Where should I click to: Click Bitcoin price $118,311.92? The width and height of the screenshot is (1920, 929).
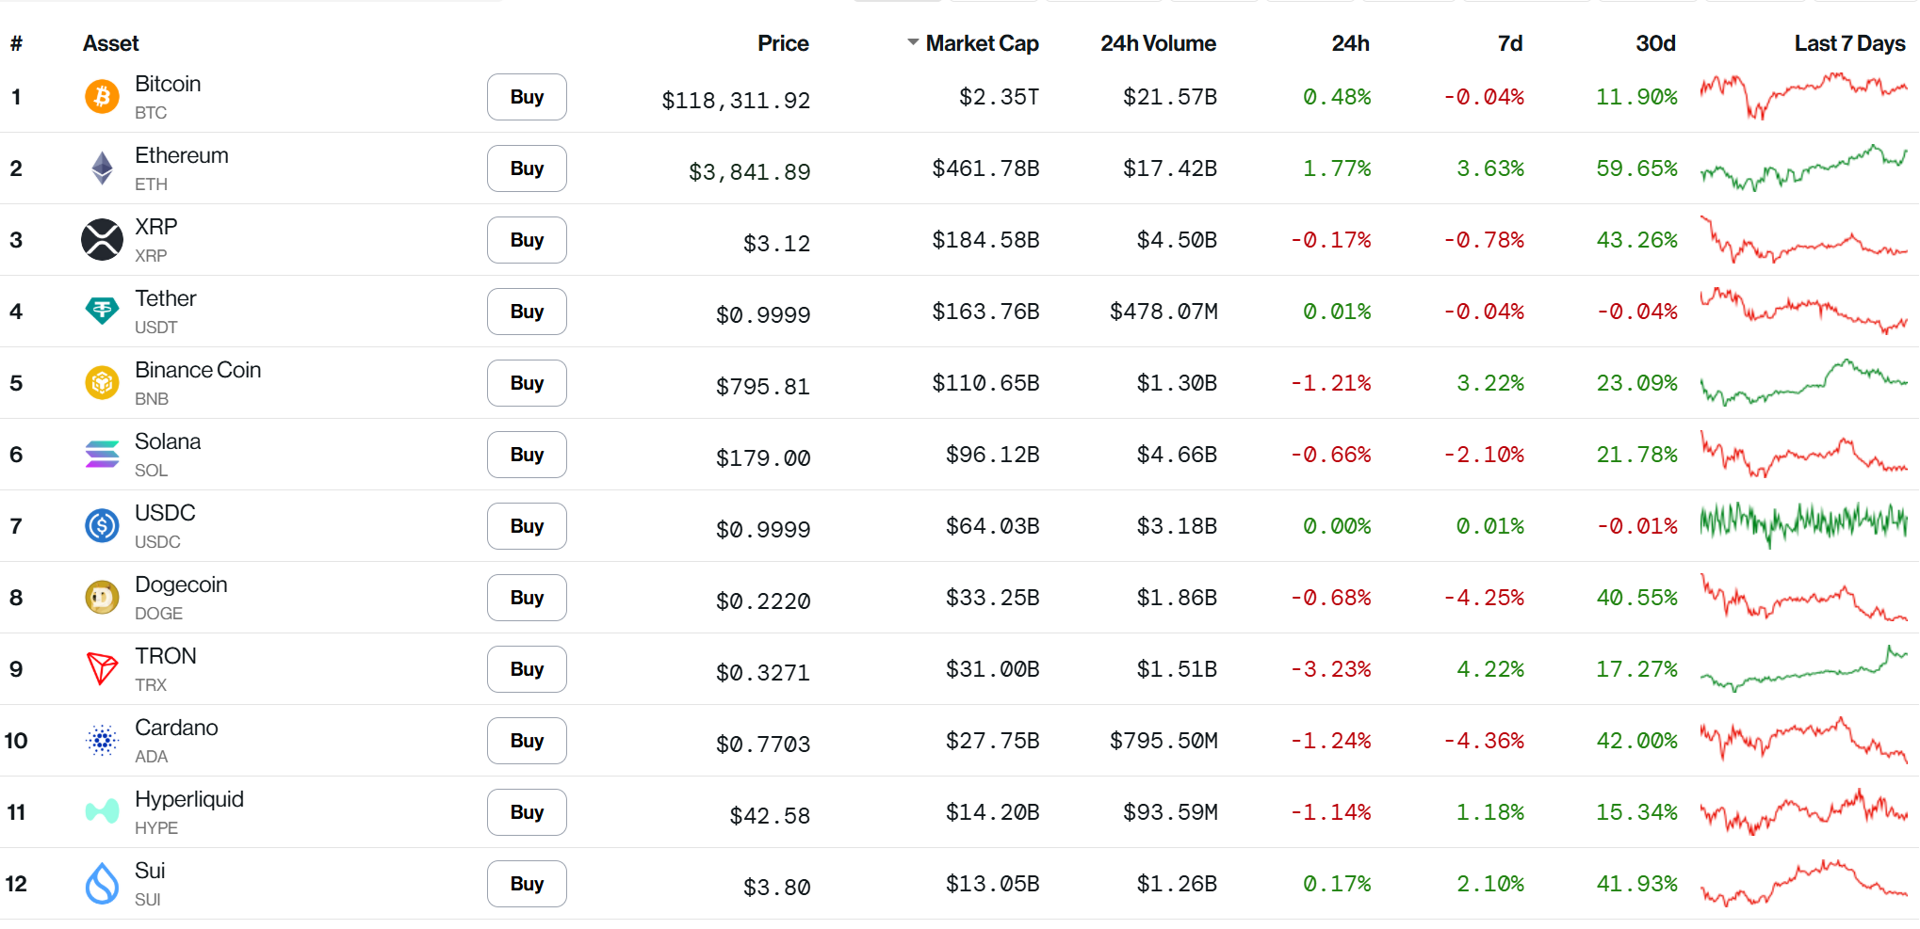736,100
